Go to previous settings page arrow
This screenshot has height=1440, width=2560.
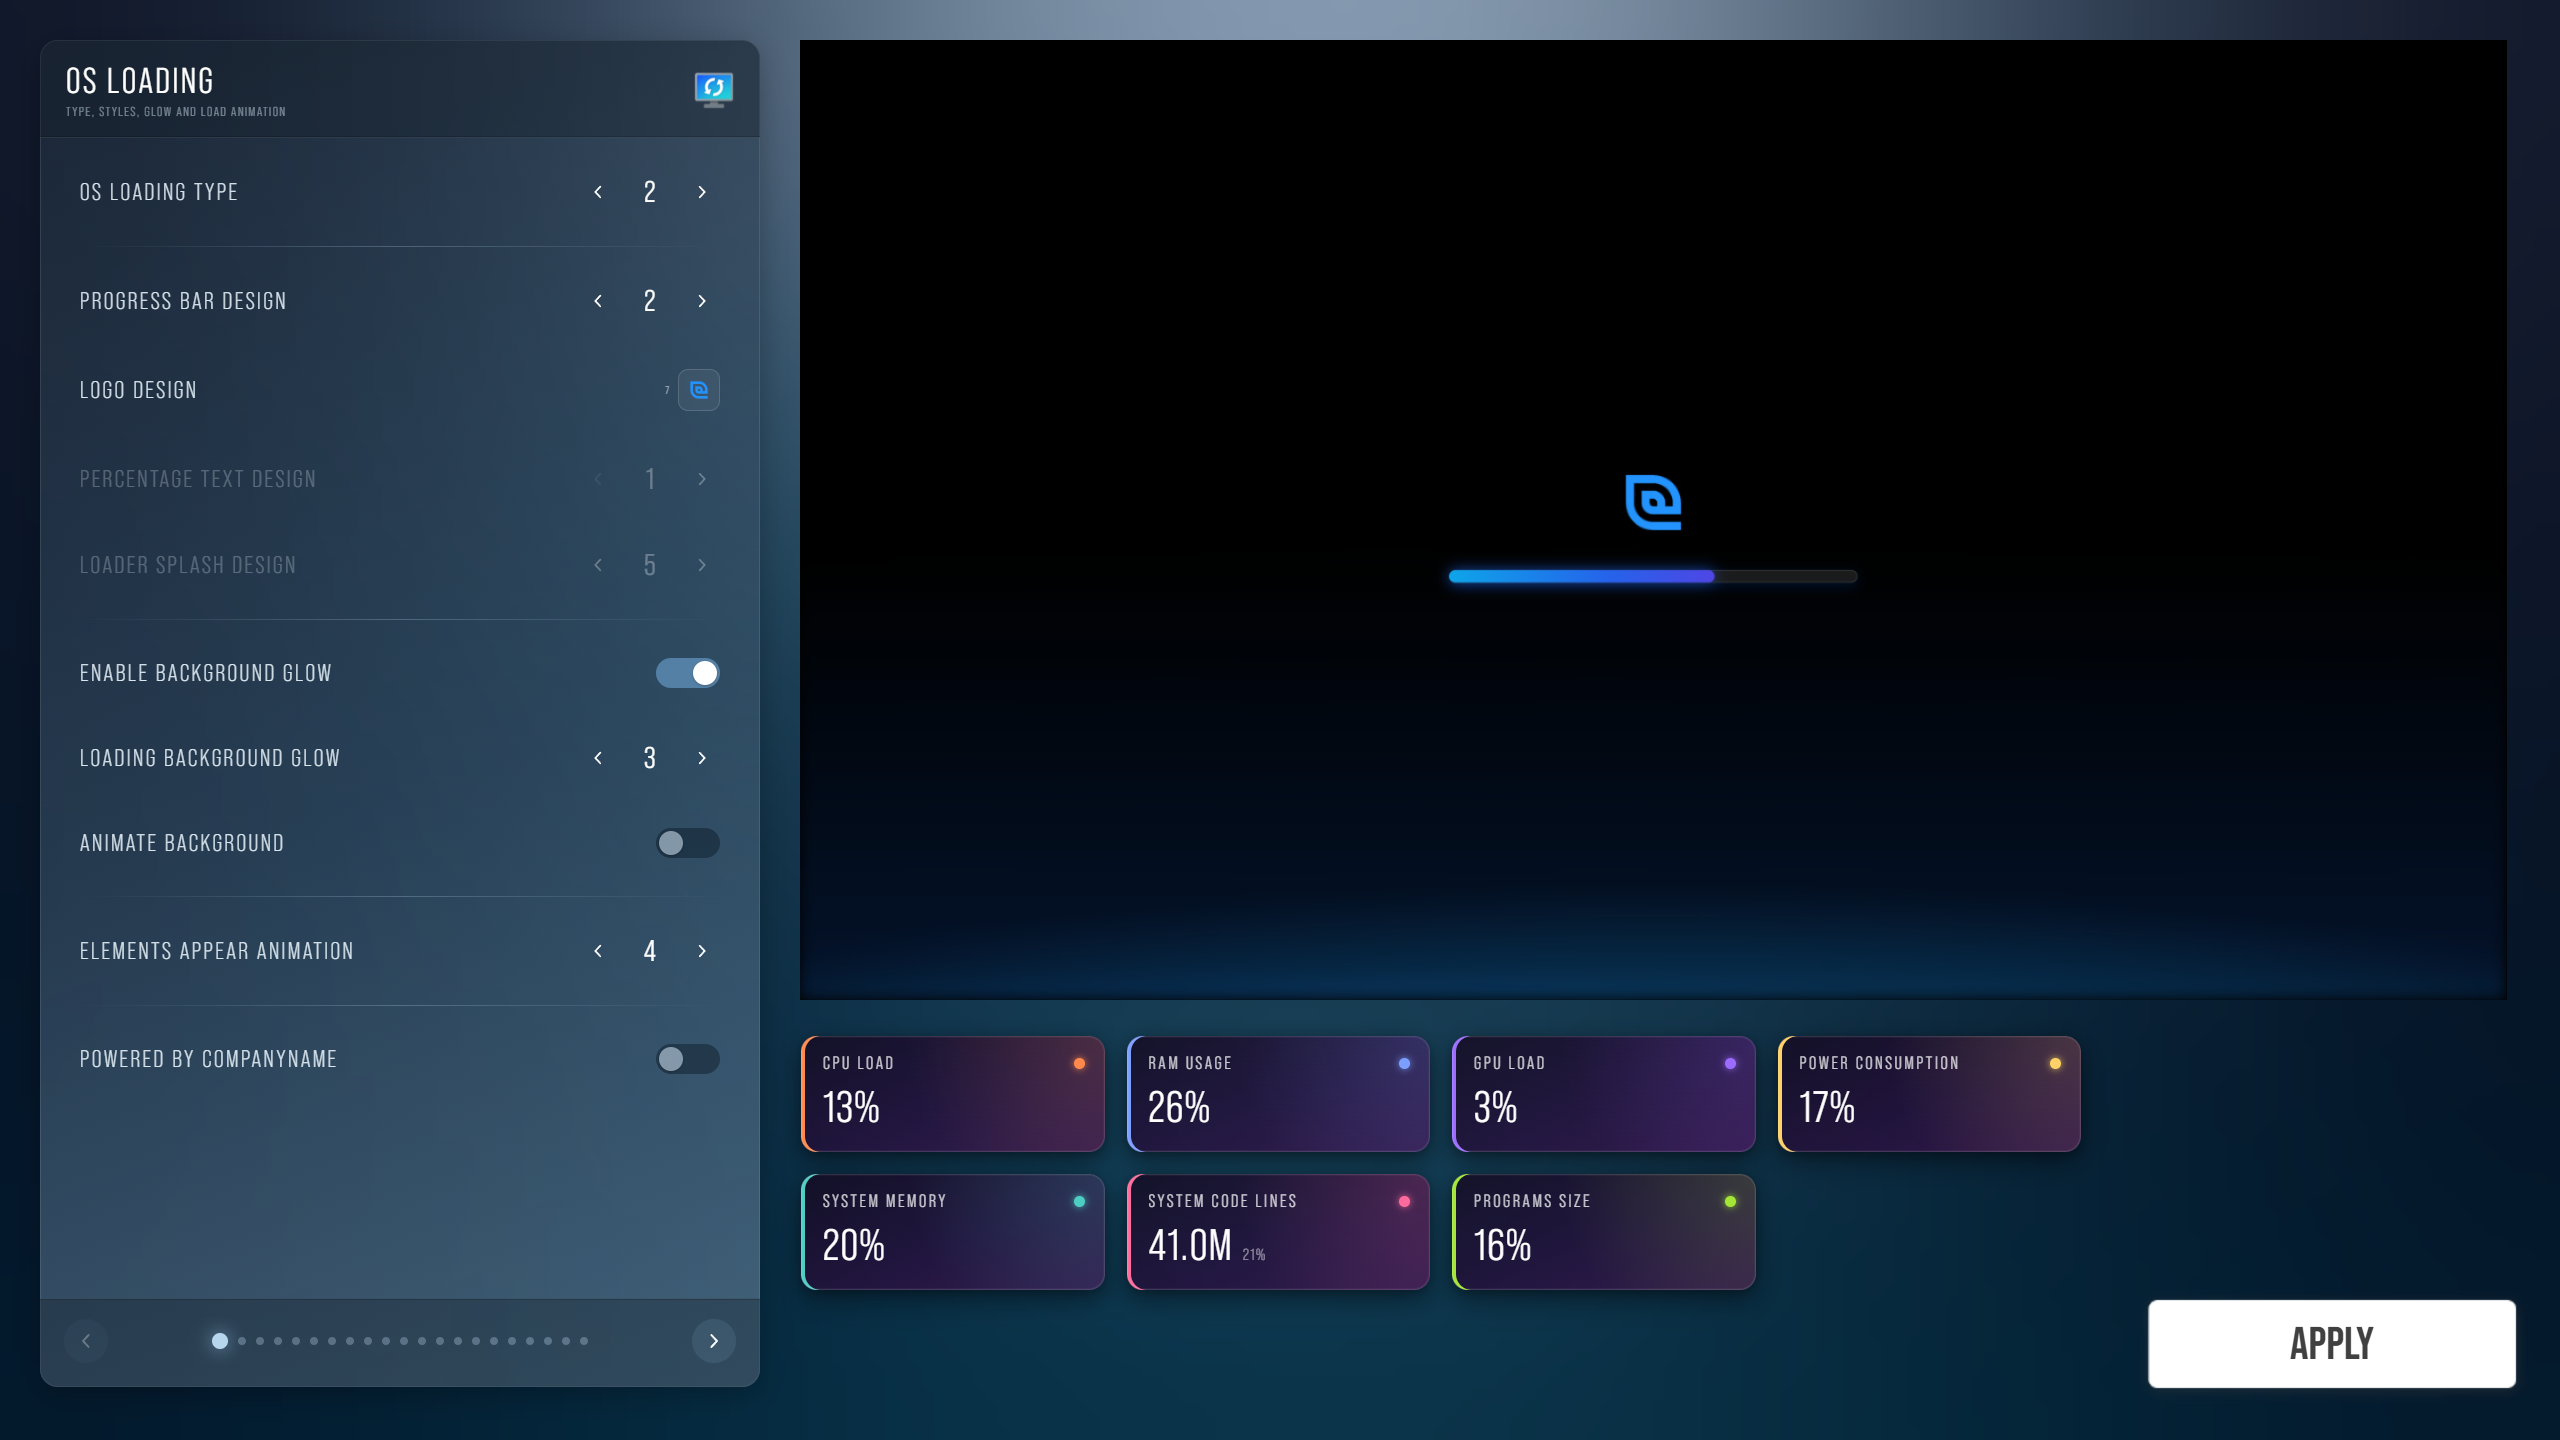(86, 1341)
